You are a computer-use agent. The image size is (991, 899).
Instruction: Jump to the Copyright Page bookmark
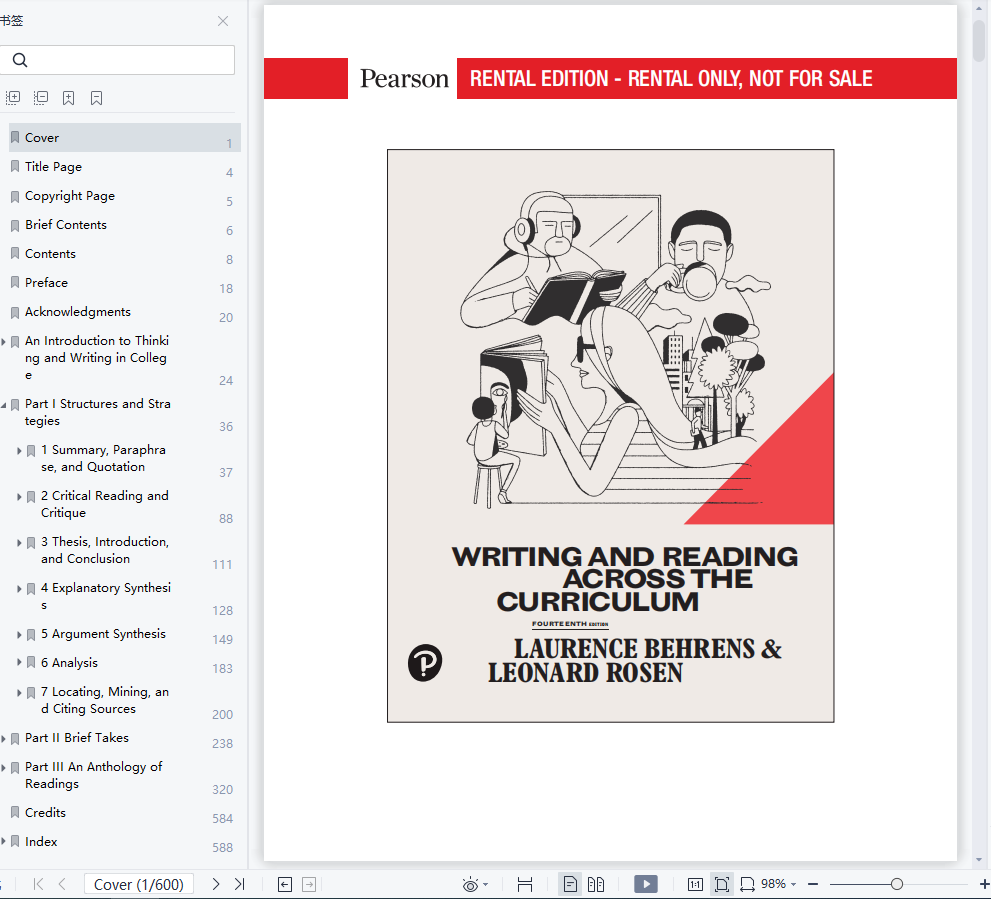(x=70, y=196)
